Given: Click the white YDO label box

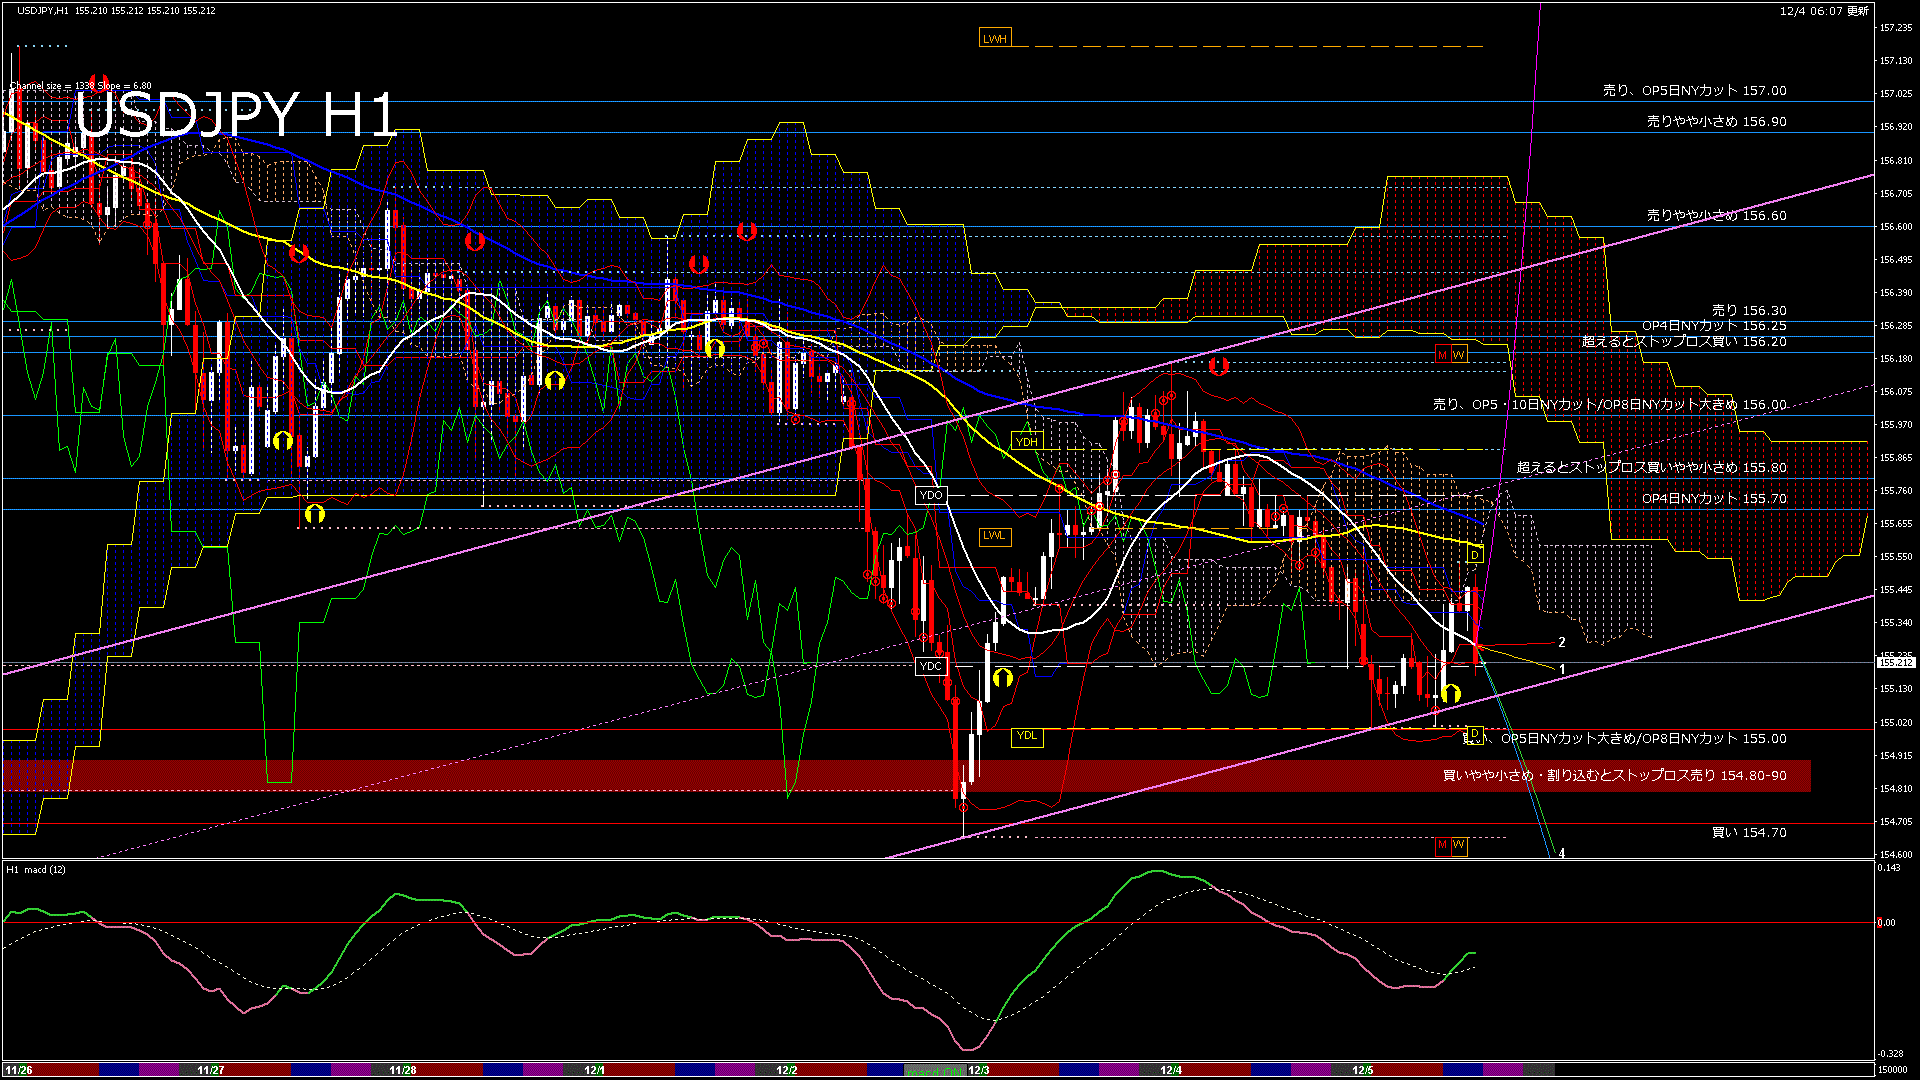Looking at the screenshot, I should (931, 495).
